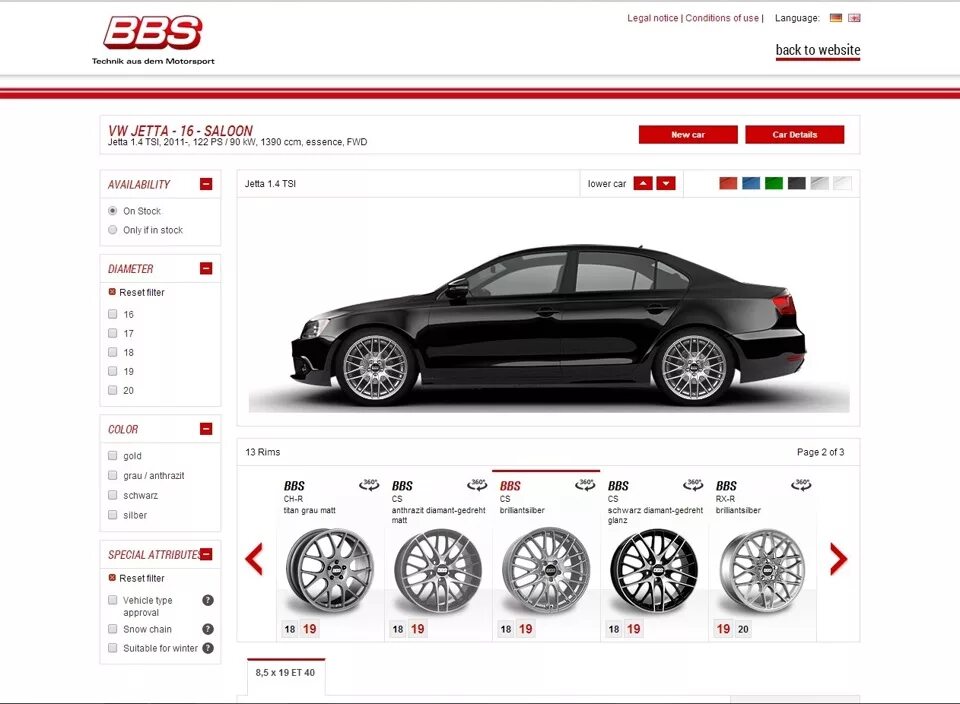Image resolution: width=960 pixels, height=704 pixels.
Task: Filter rims by silber color
Action: (x=113, y=515)
